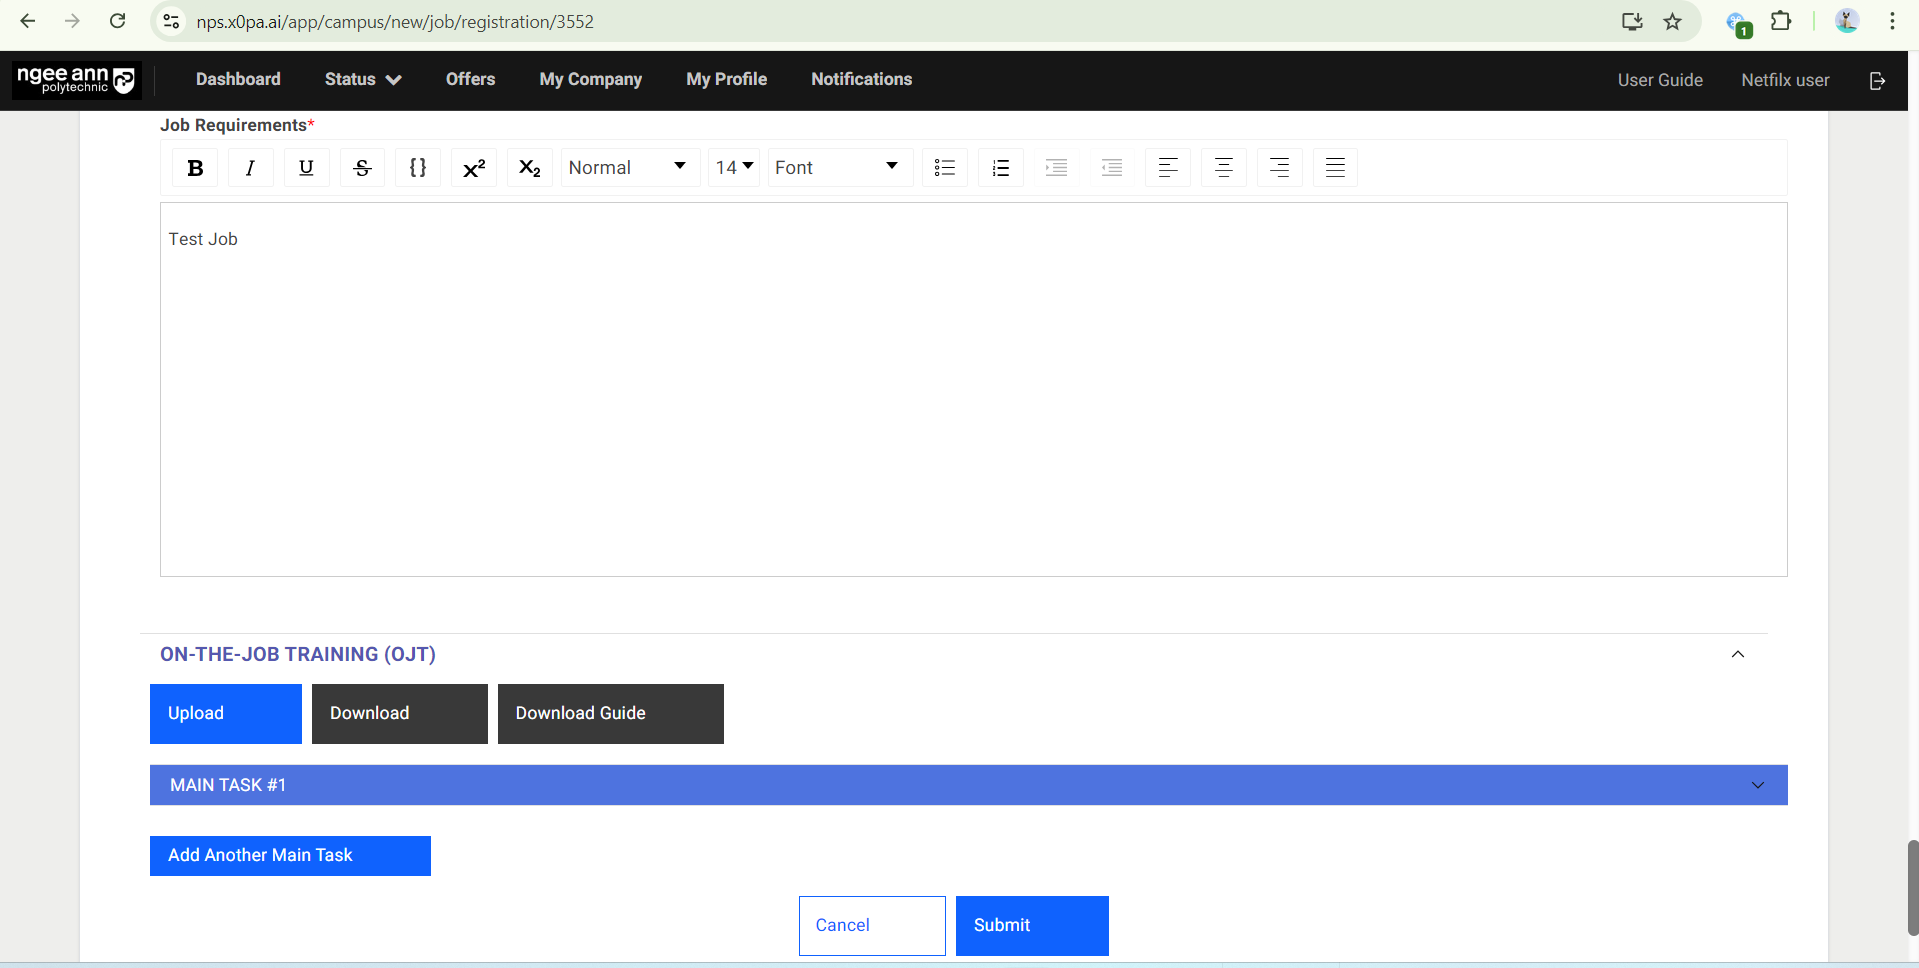Click the logout icon in navbar
1919x968 pixels.
pyautogui.click(x=1877, y=81)
